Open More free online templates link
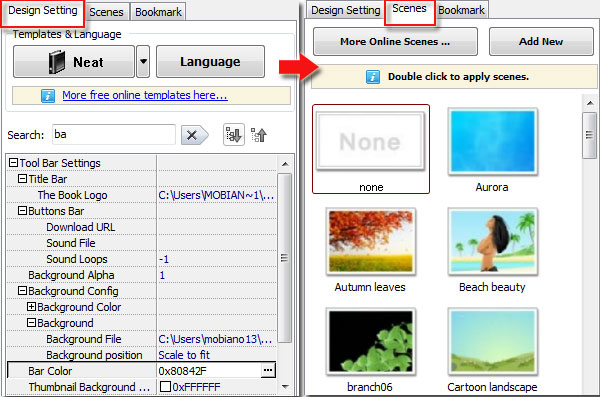Viewport: 600px width, 397px height. coord(145,95)
